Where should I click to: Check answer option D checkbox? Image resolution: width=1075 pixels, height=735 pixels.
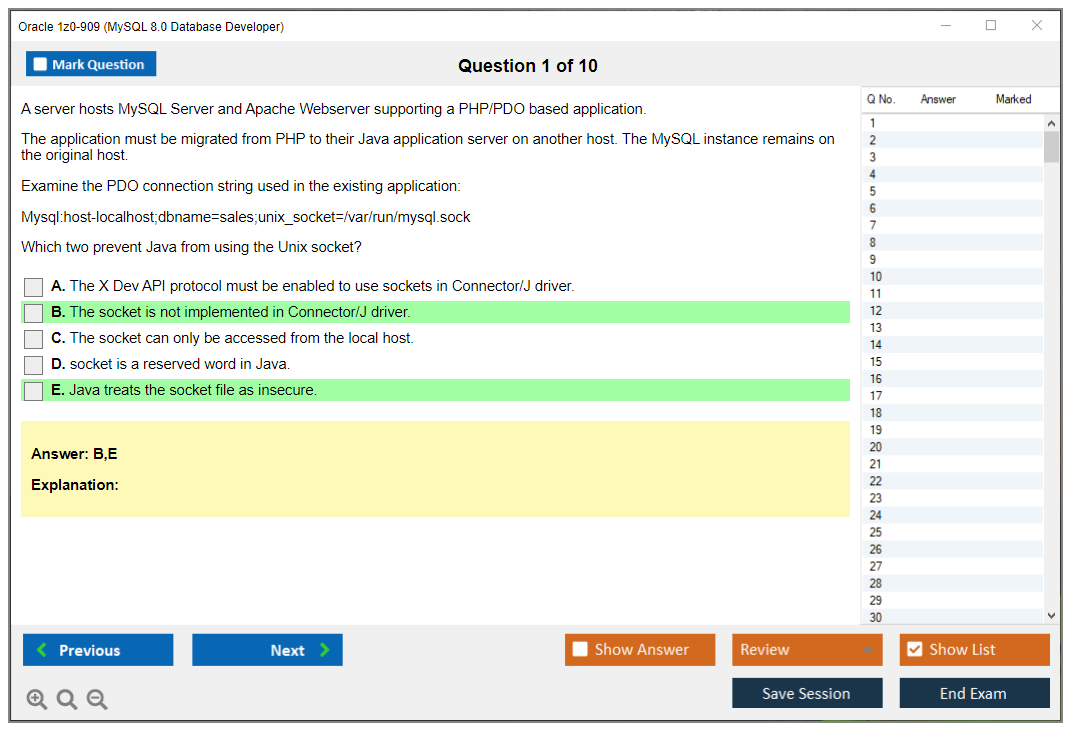point(33,365)
